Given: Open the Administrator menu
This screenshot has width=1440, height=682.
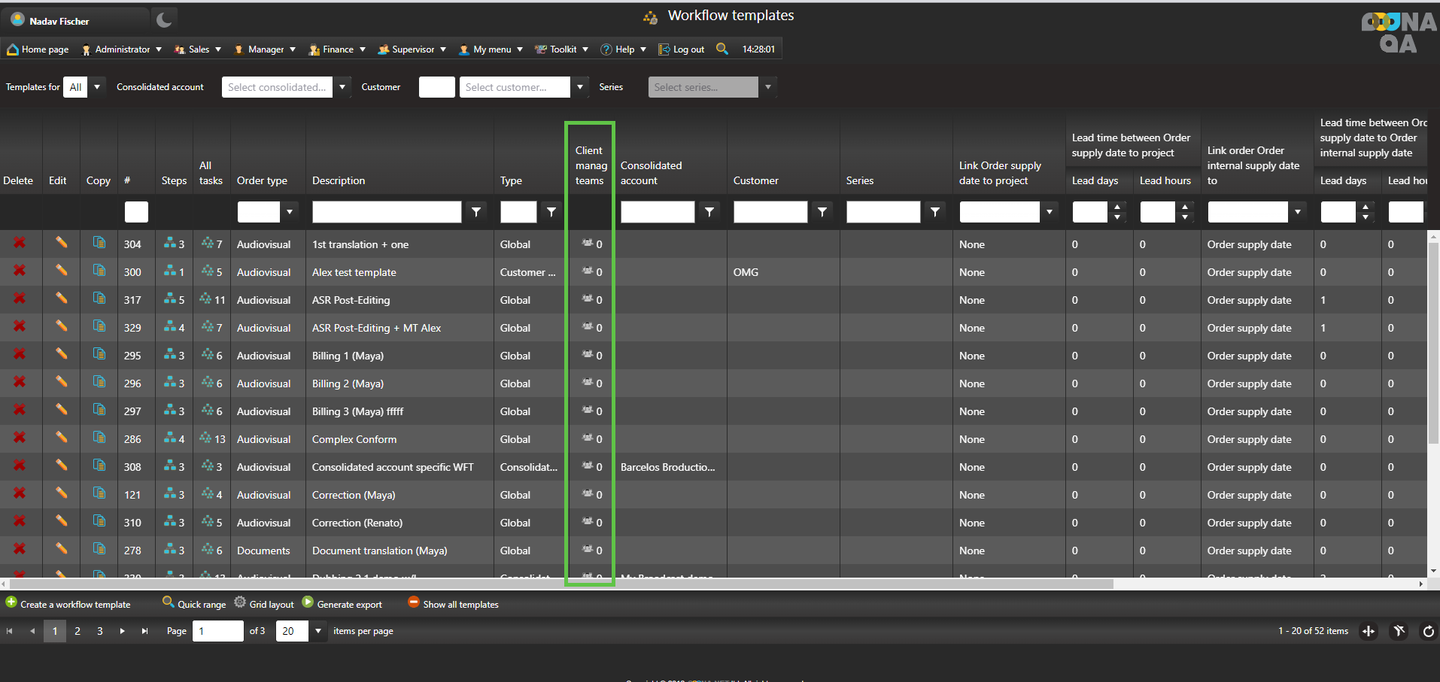Looking at the screenshot, I should pyautogui.click(x=121, y=49).
